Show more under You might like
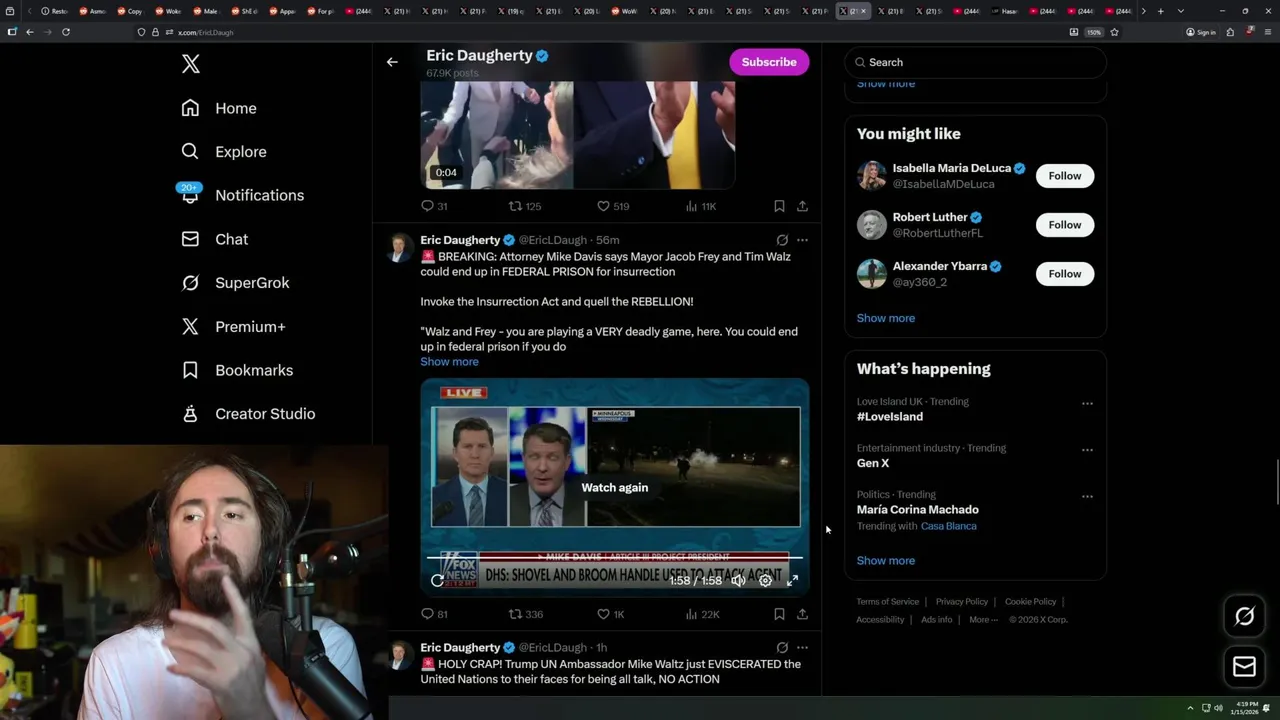Viewport: 1280px width, 720px height. [x=886, y=318]
